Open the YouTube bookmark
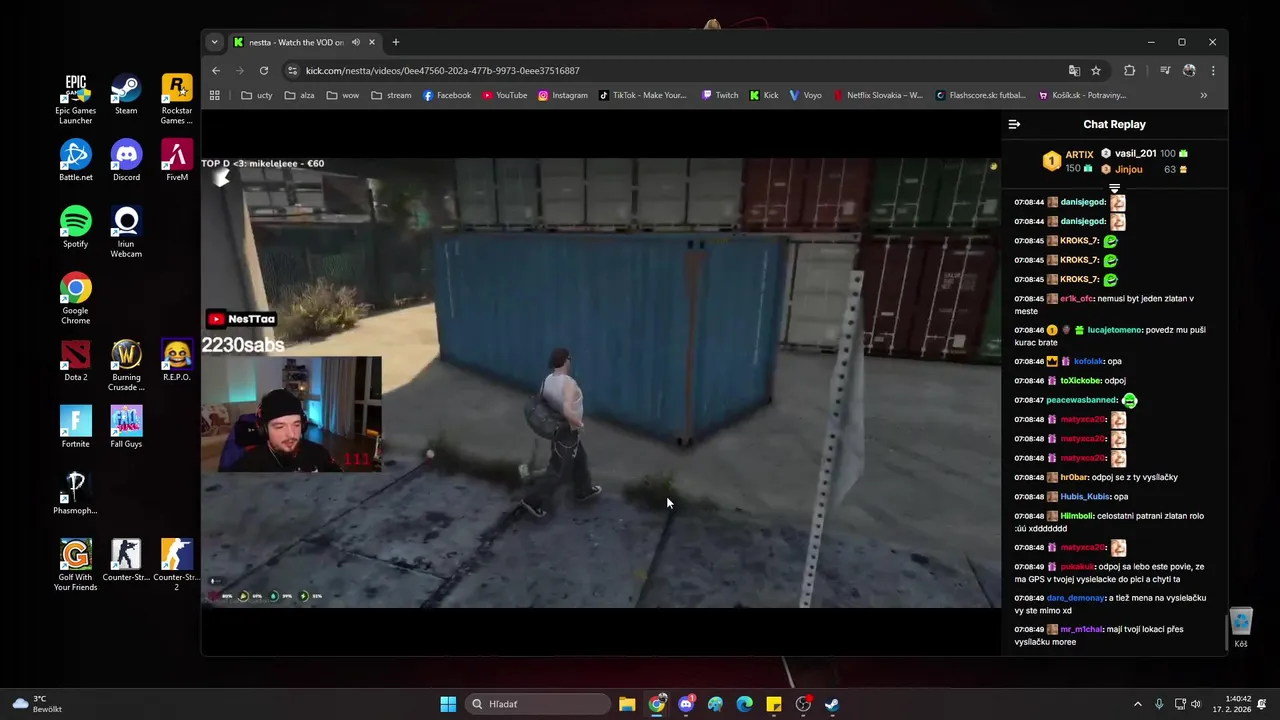1280x720 pixels. coord(505,95)
